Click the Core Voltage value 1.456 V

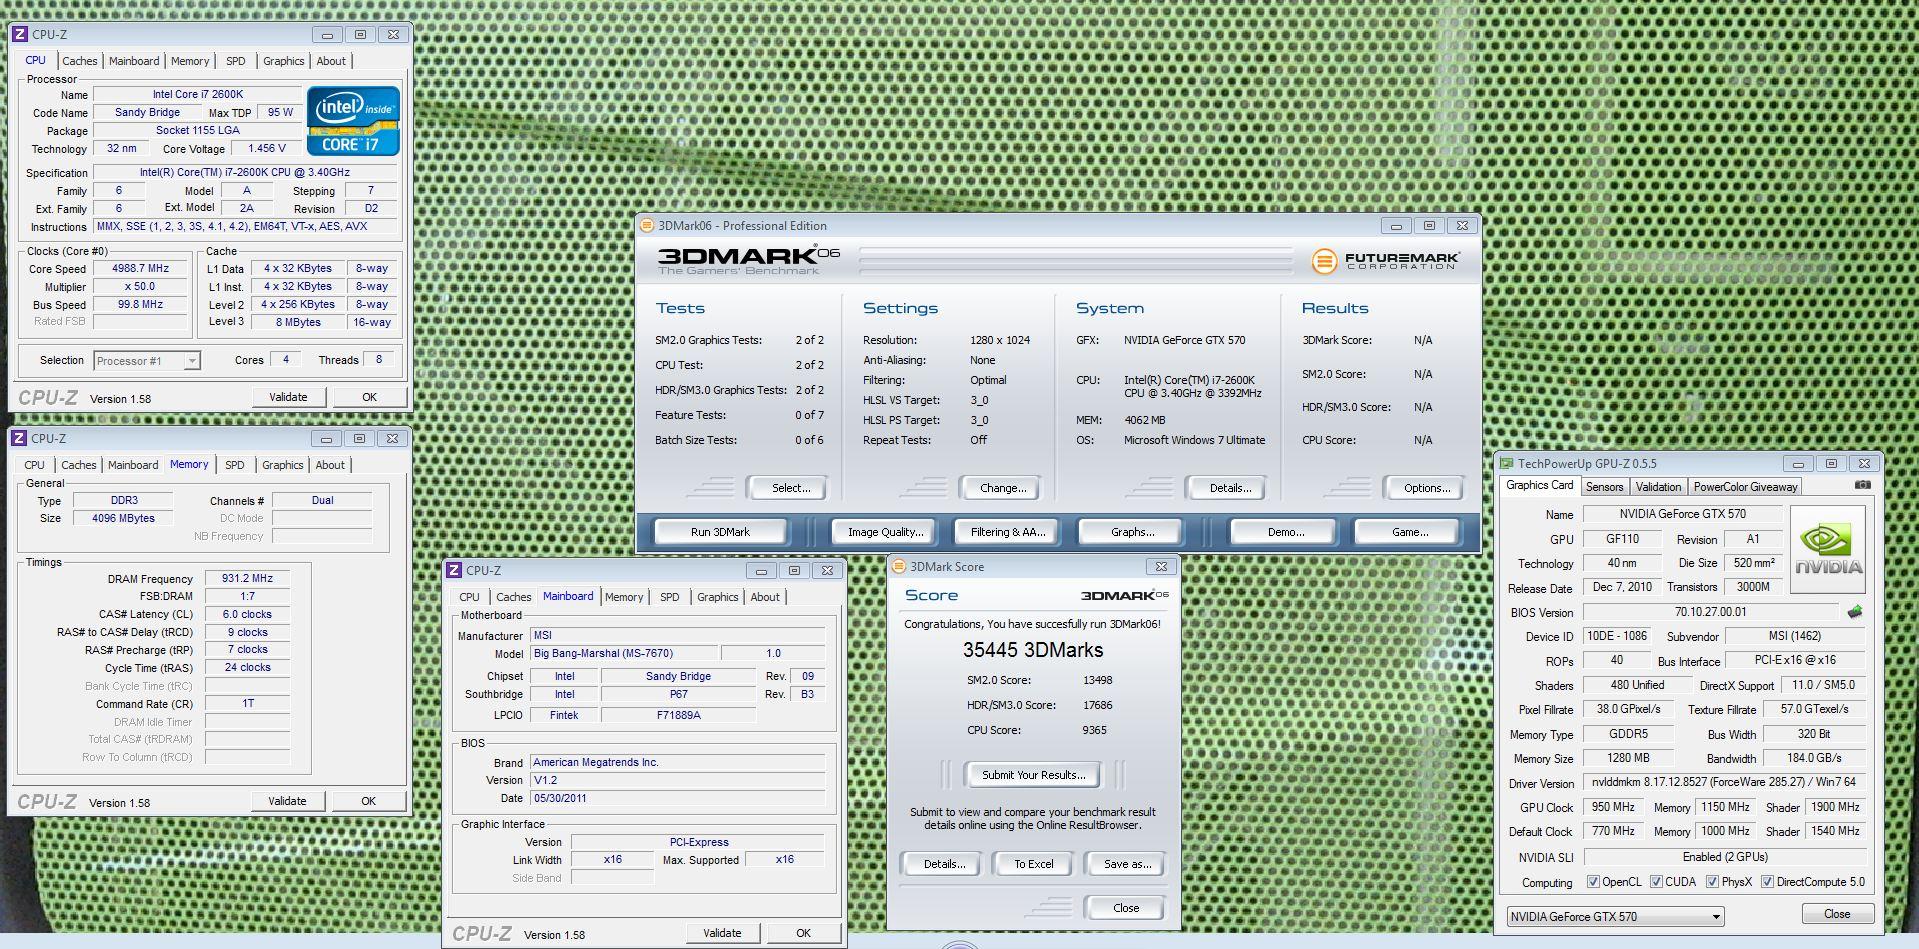tap(267, 148)
